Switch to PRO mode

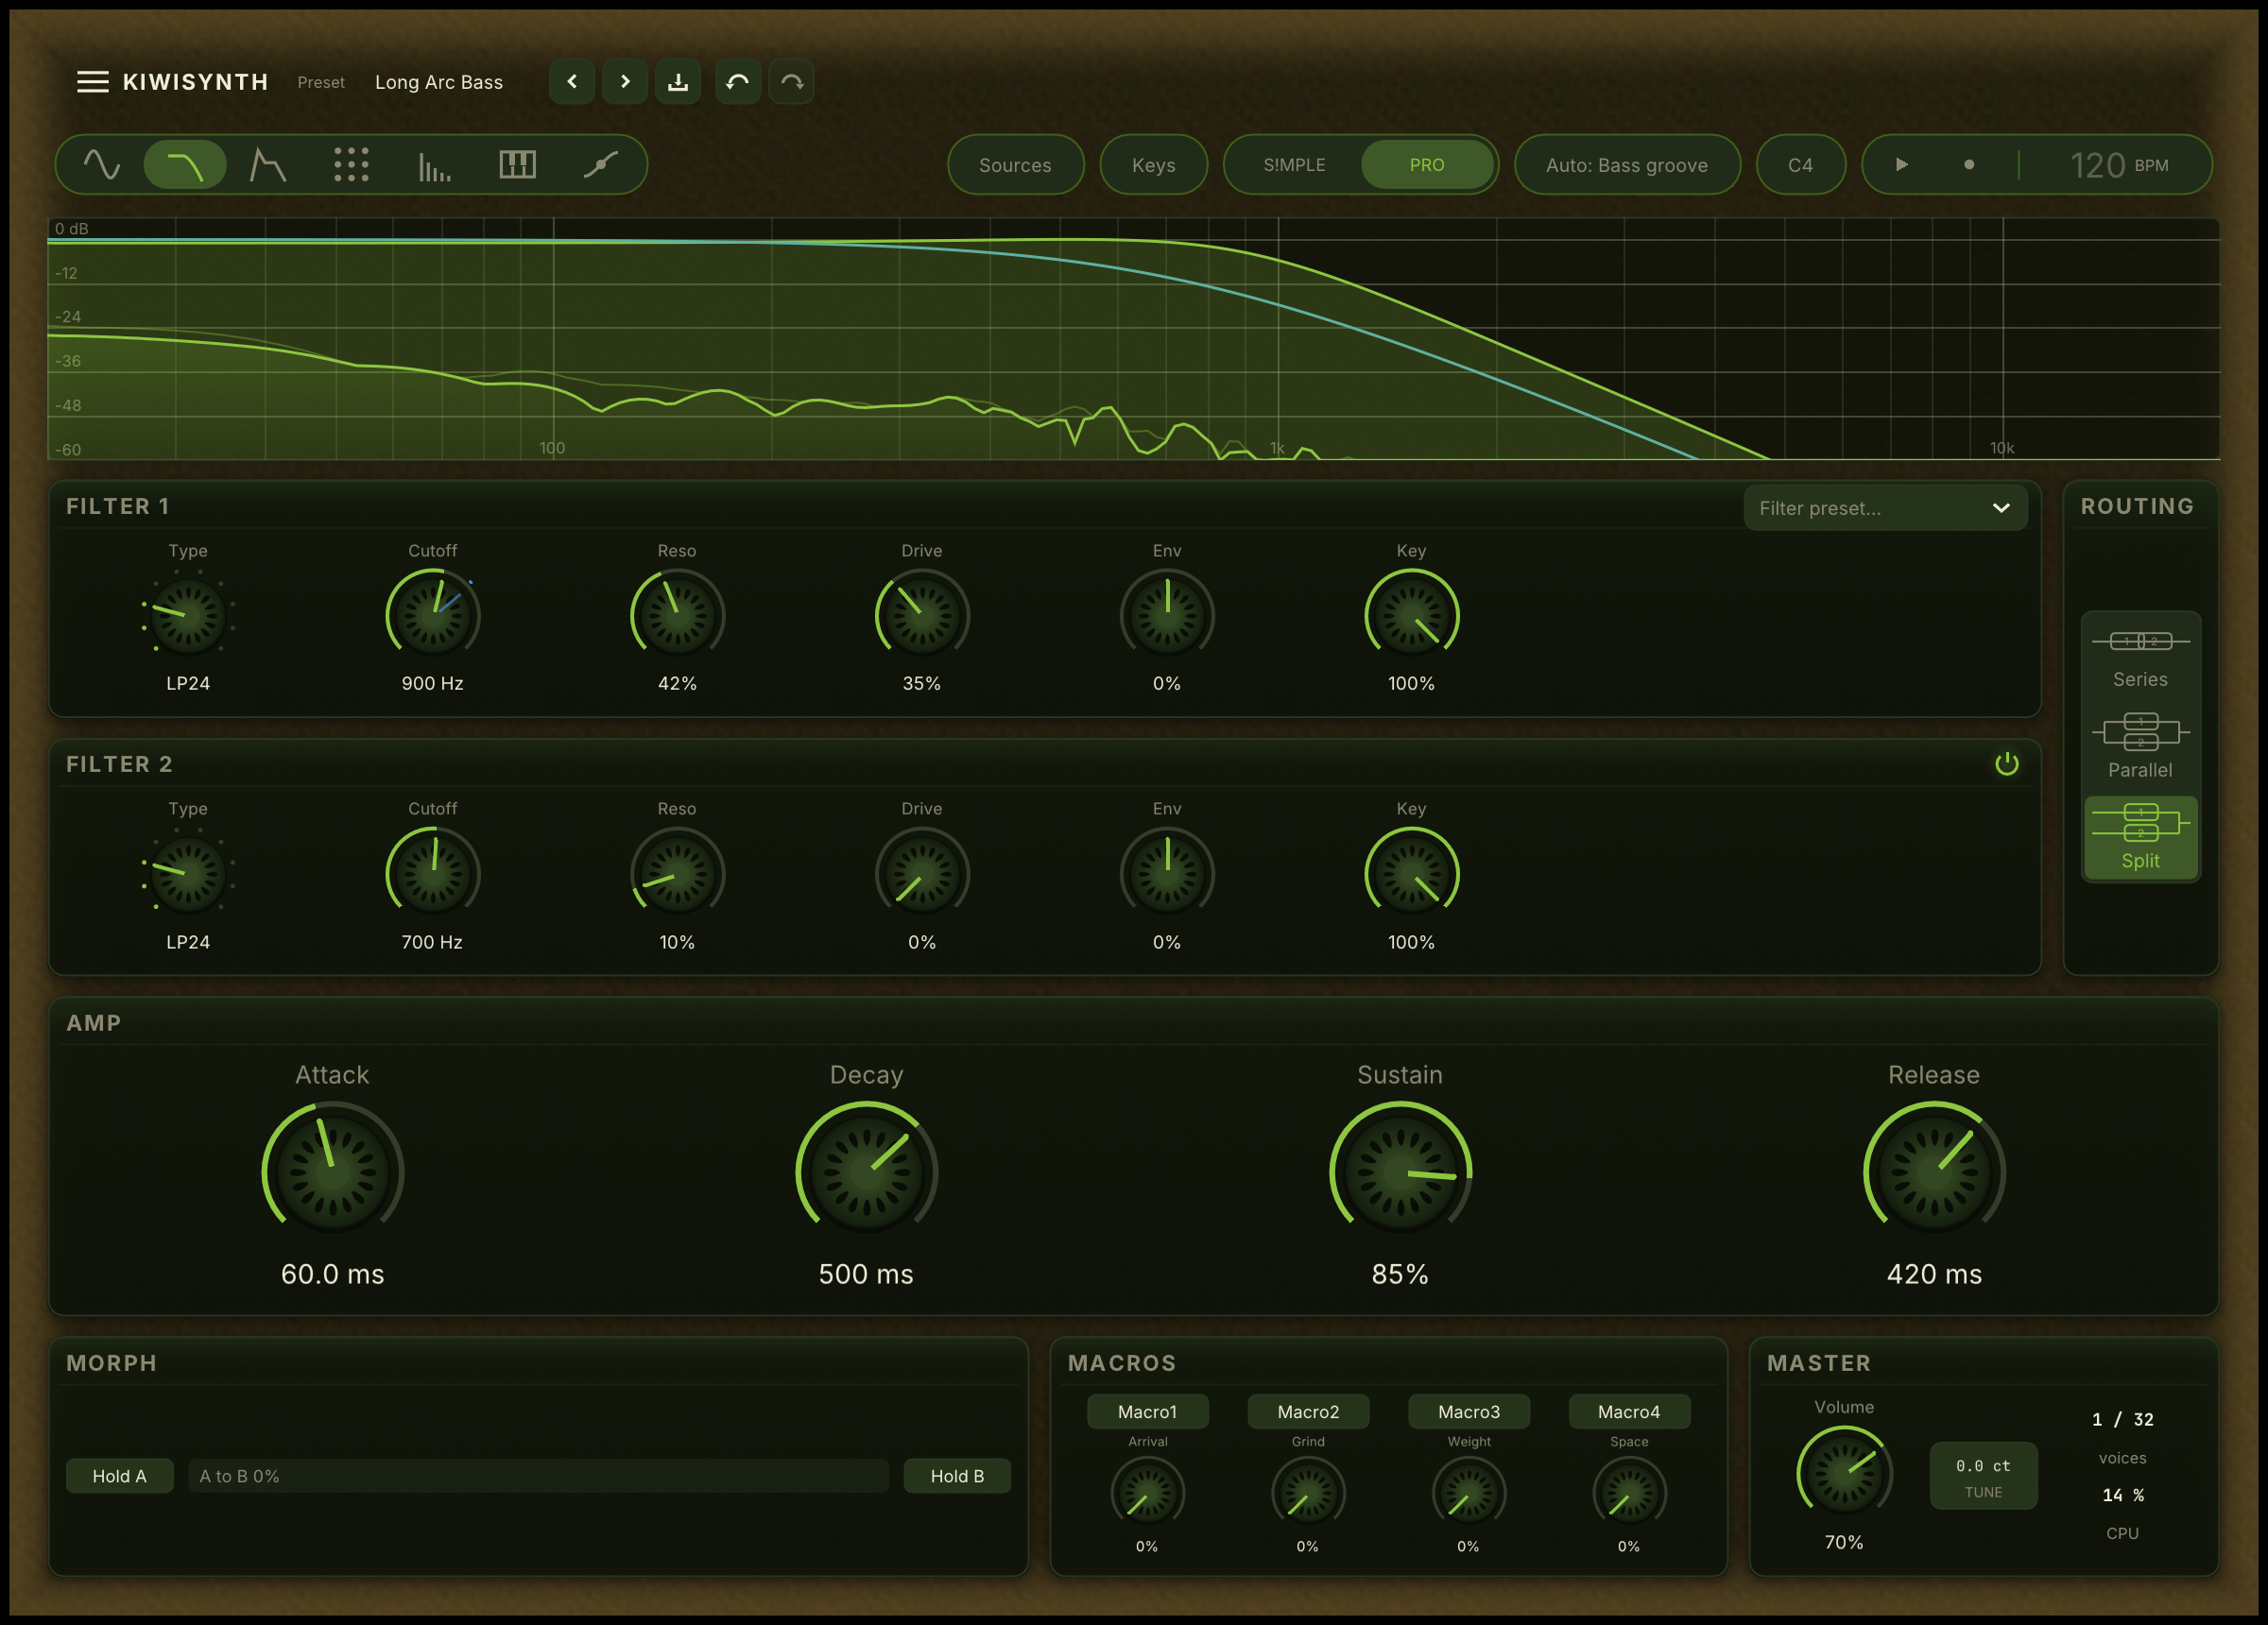[x=1427, y=165]
